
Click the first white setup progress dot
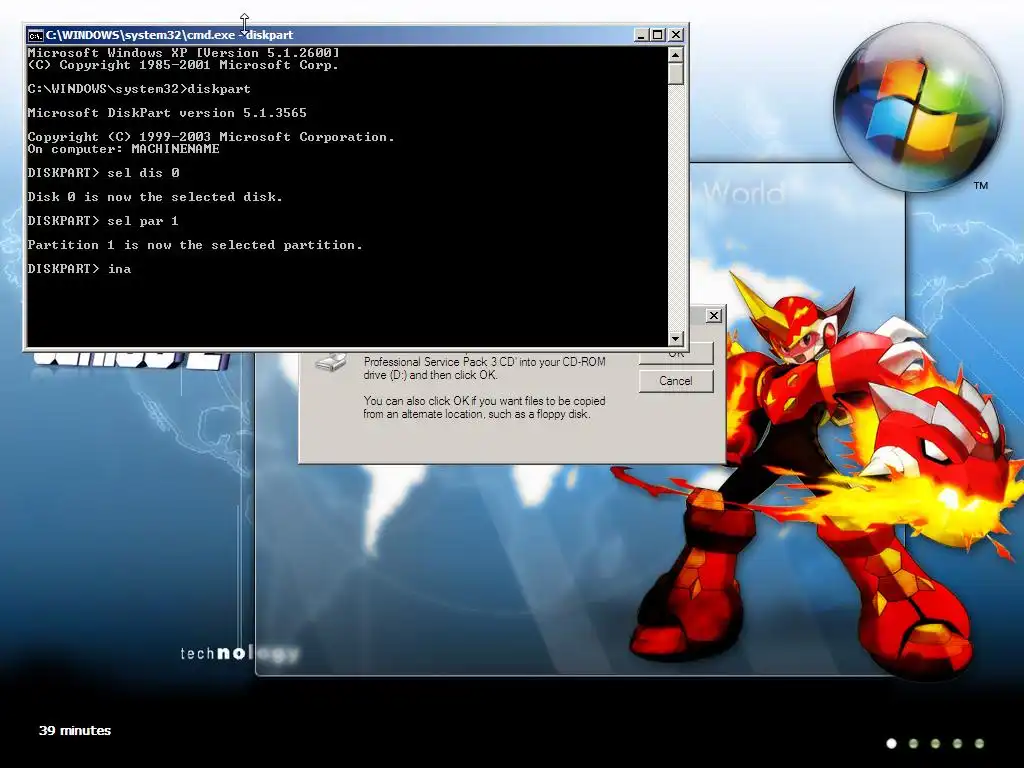(891, 743)
